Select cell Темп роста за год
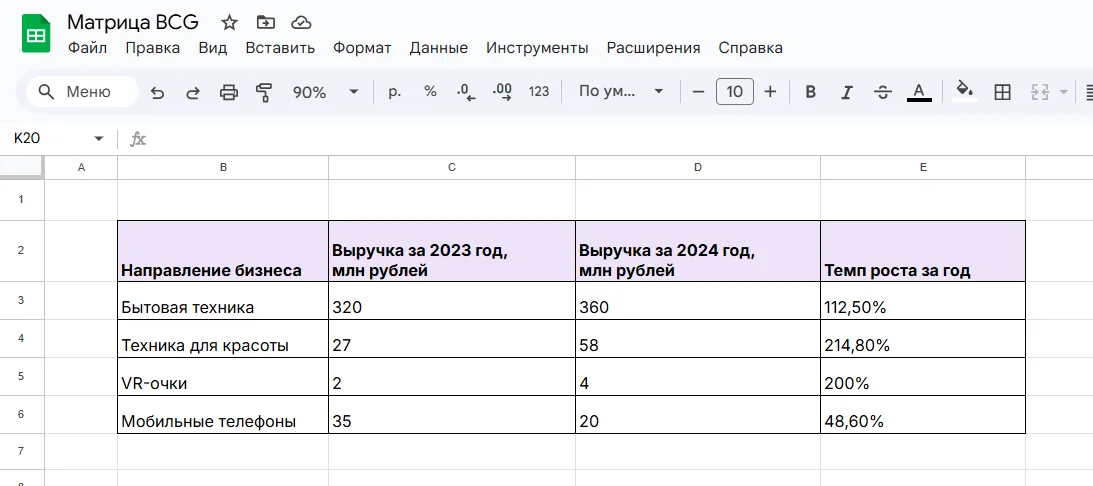 (x=923, y=252)
